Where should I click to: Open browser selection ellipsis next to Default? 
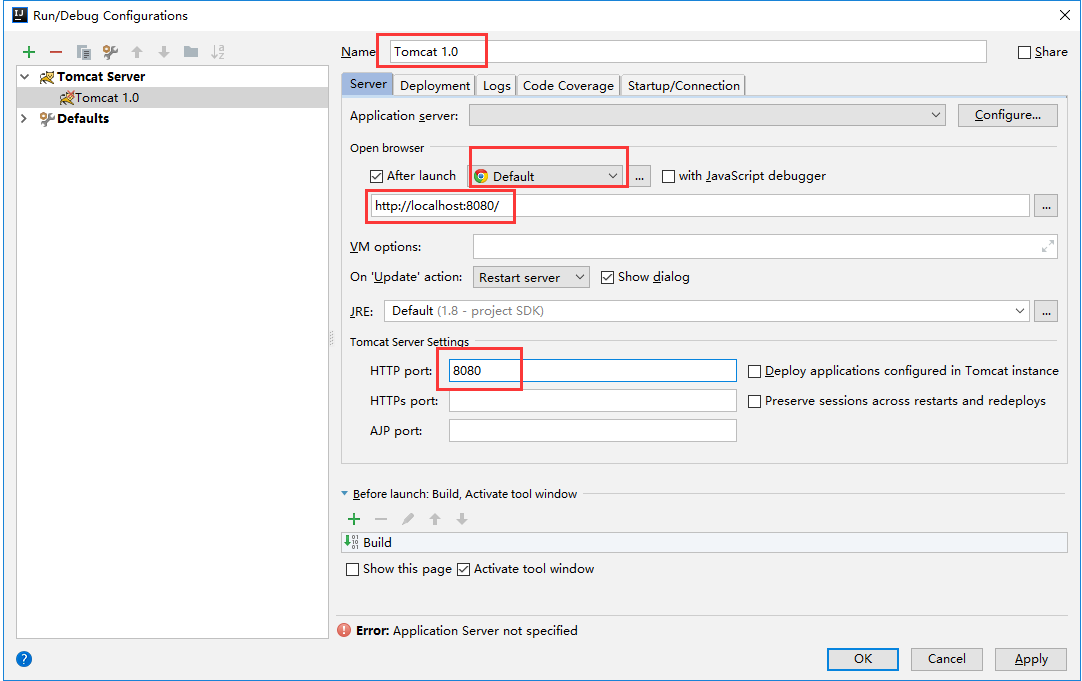(640, 176)
